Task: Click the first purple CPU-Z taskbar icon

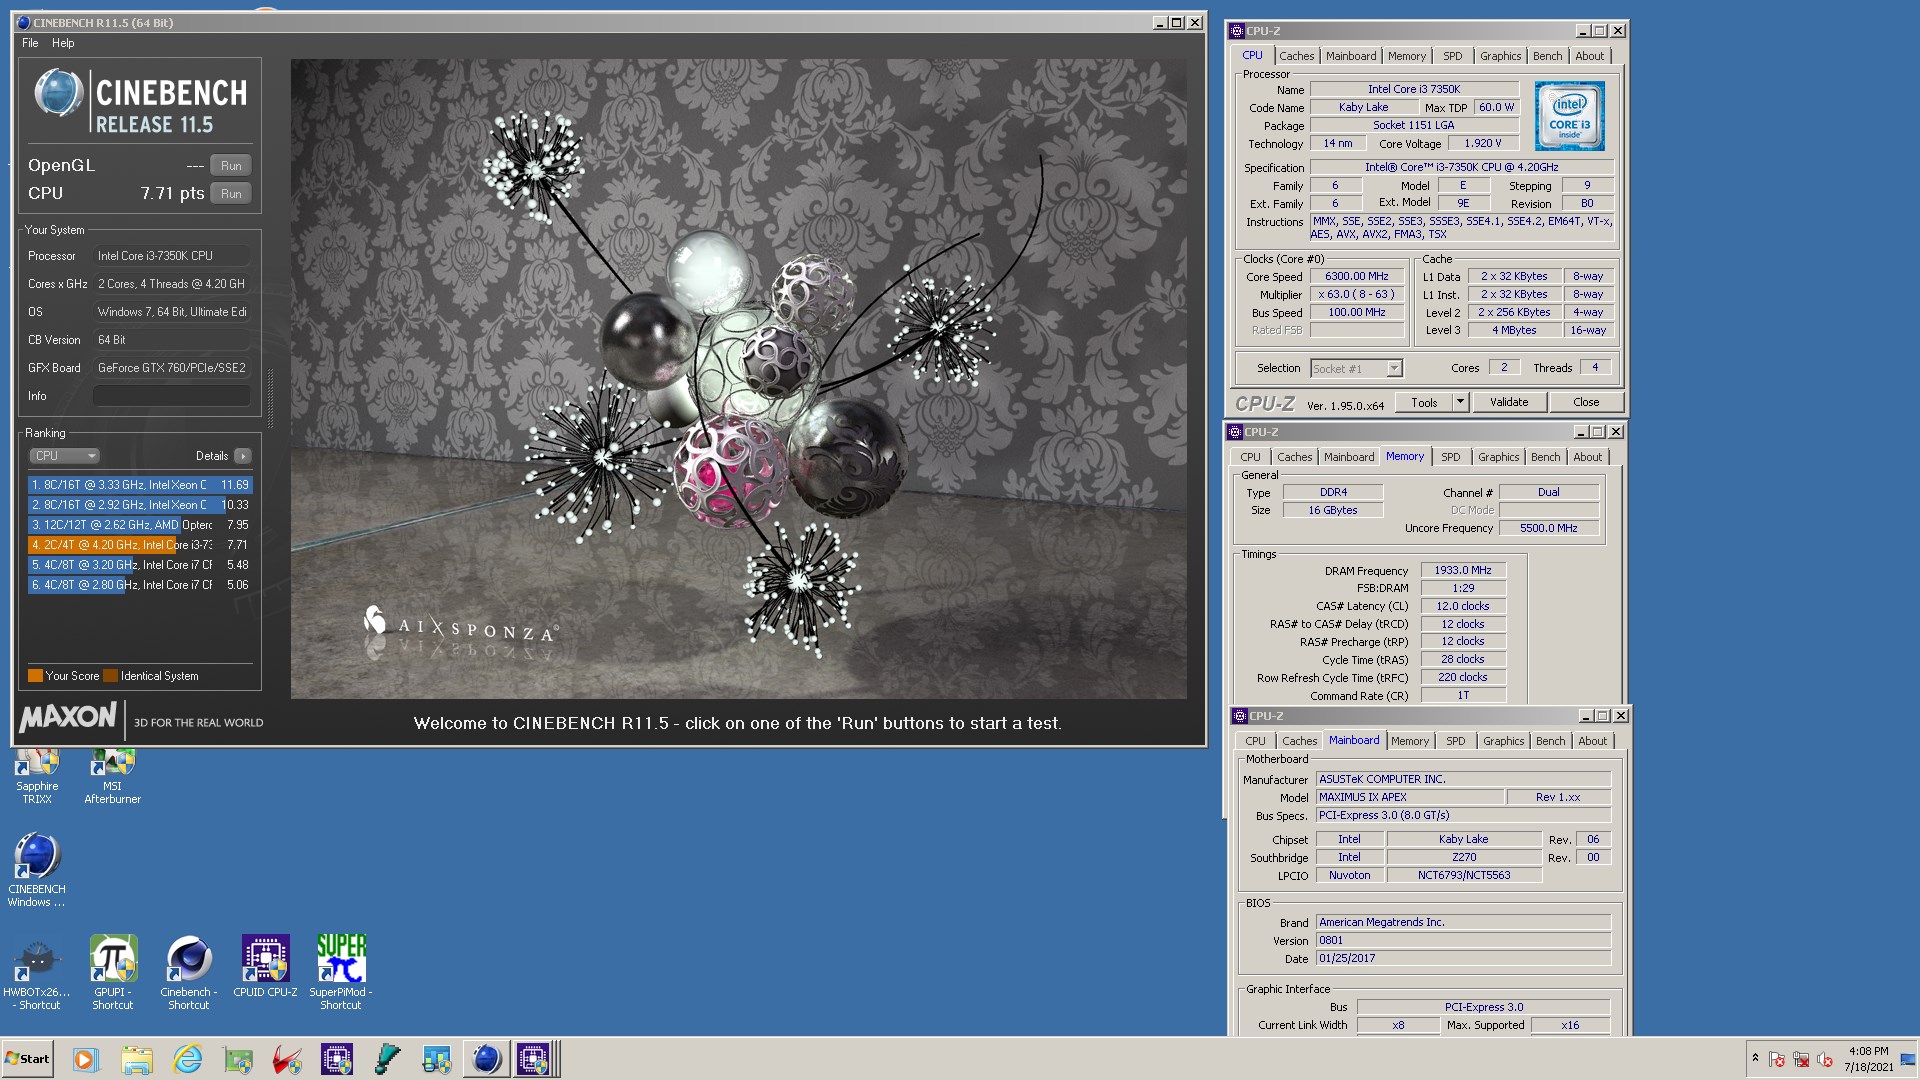Action: click(337, 1059)
